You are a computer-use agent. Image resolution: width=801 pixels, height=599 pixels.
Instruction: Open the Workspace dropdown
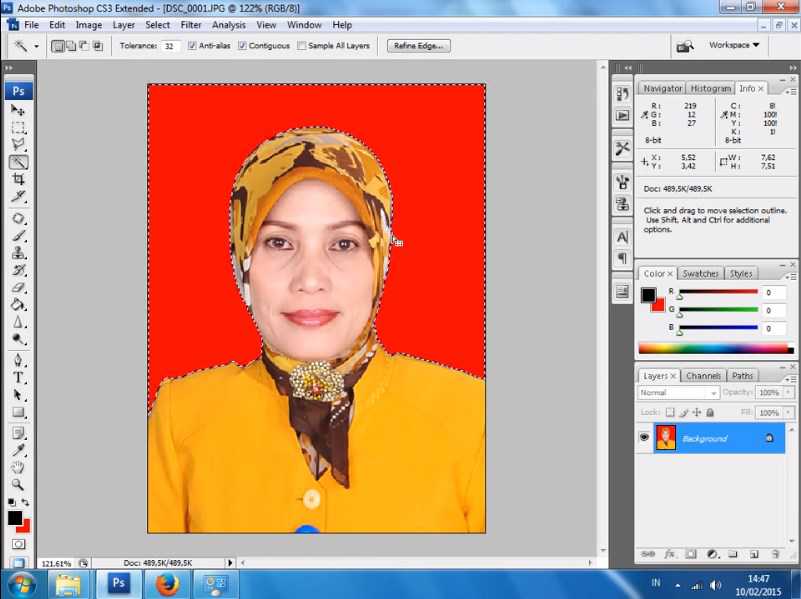point(734,45)
